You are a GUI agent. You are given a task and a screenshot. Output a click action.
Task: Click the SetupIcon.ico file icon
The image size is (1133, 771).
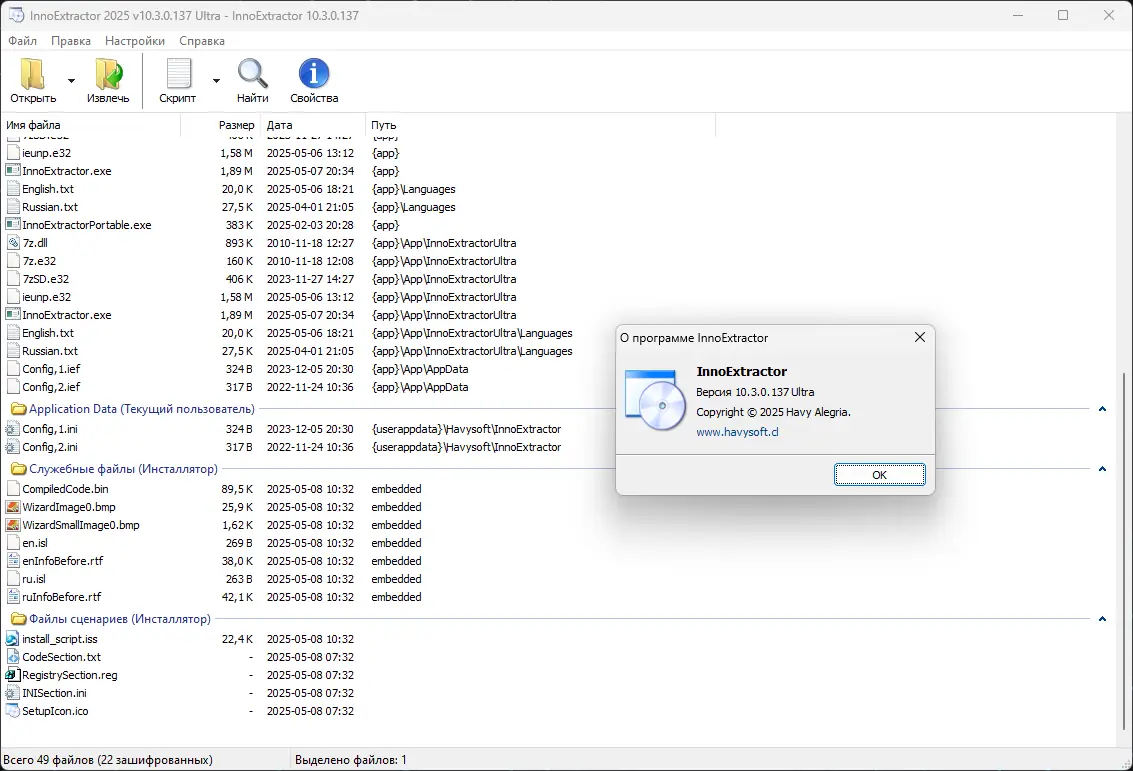(11, 711)
